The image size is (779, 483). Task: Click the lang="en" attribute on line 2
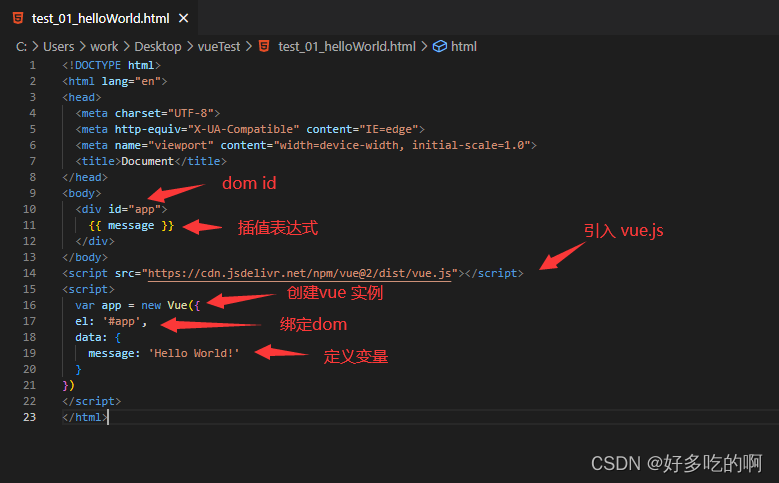tap(131, 81)
